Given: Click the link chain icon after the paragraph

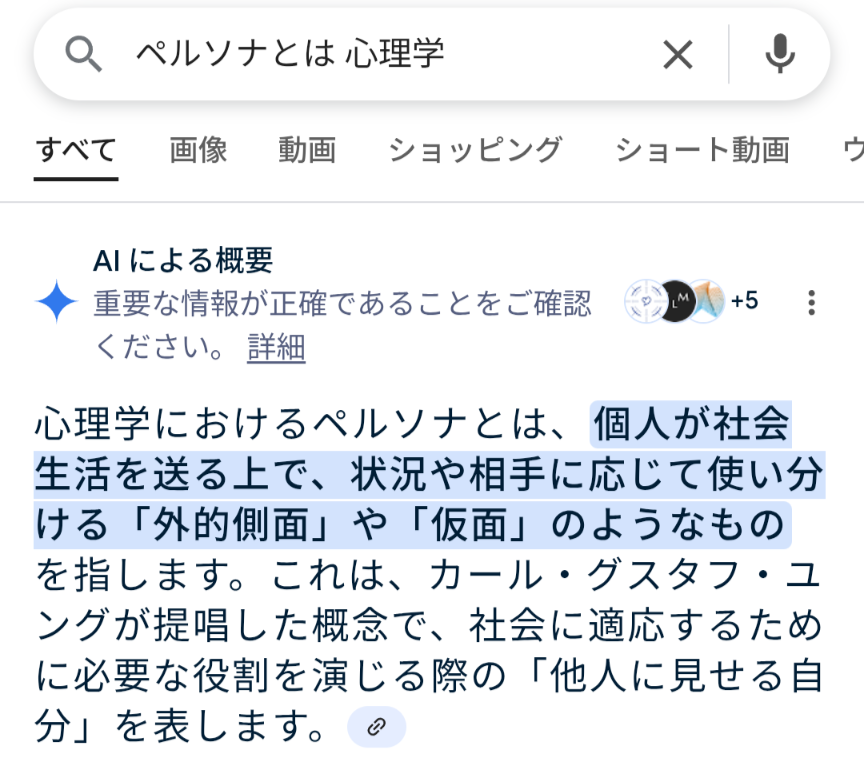Looking at the screenshot, I should [x=376, y=726].
